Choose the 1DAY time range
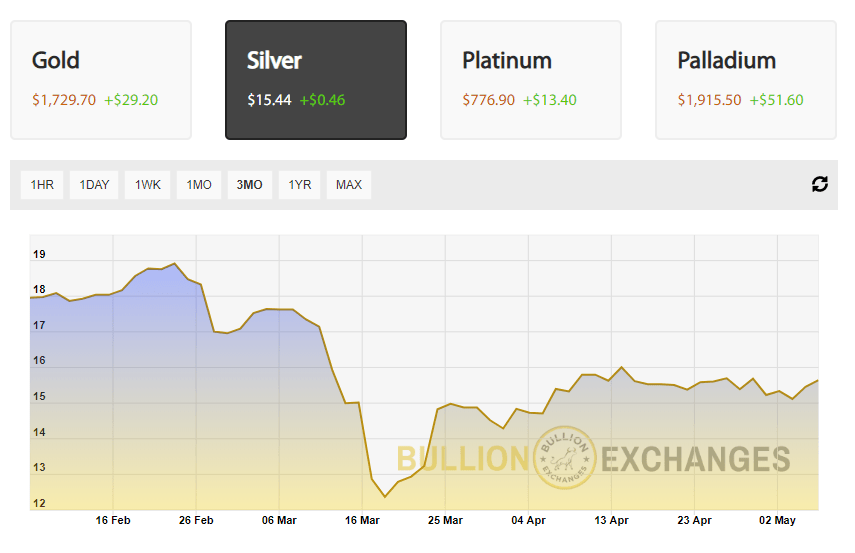Image resolution: width=855 pixels, height=553 pixels. click(x=94, y=185)
